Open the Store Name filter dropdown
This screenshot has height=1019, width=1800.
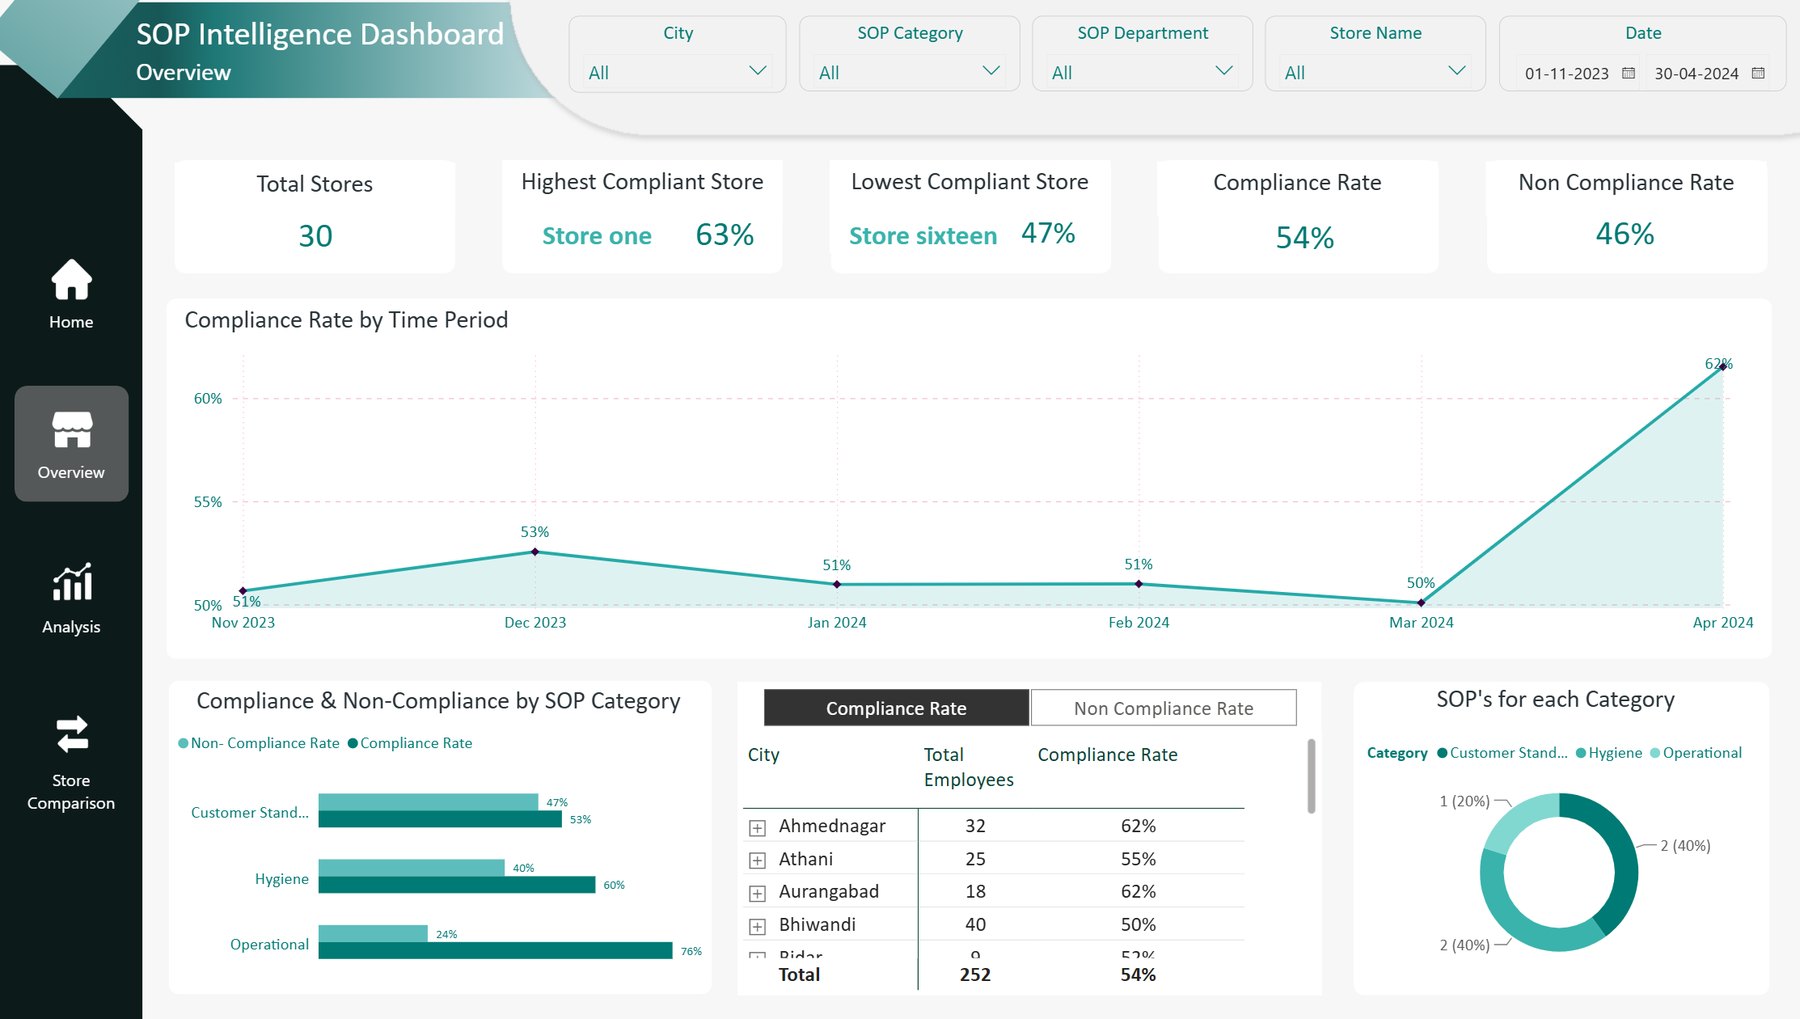pos(1375,72)
